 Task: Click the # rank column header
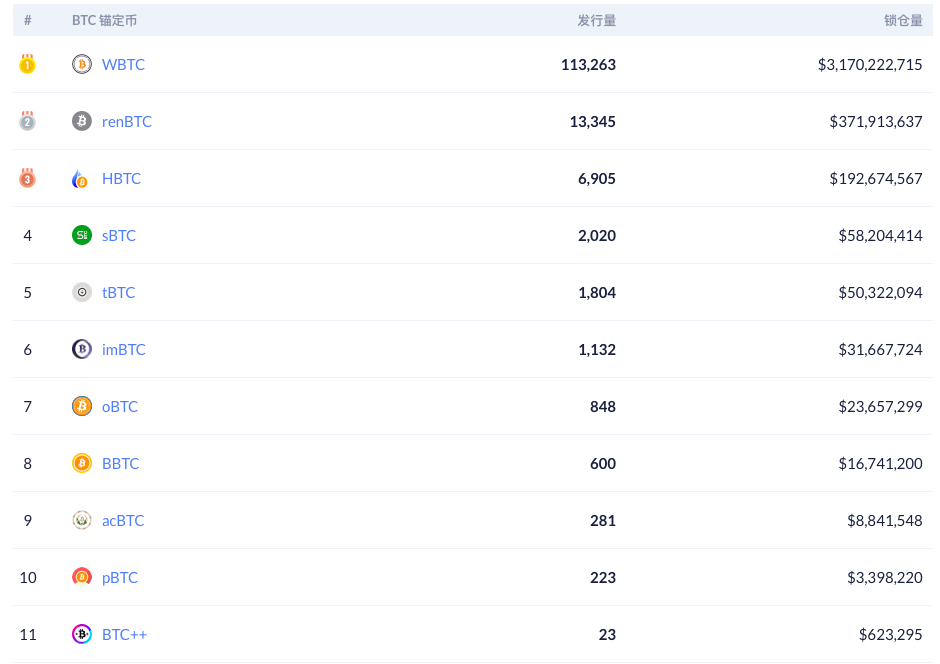28,20
